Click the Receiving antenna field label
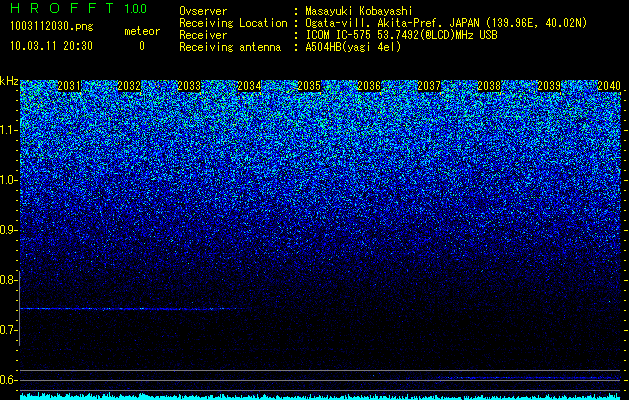This screenshot has height=400, width=629. (230, 47)
